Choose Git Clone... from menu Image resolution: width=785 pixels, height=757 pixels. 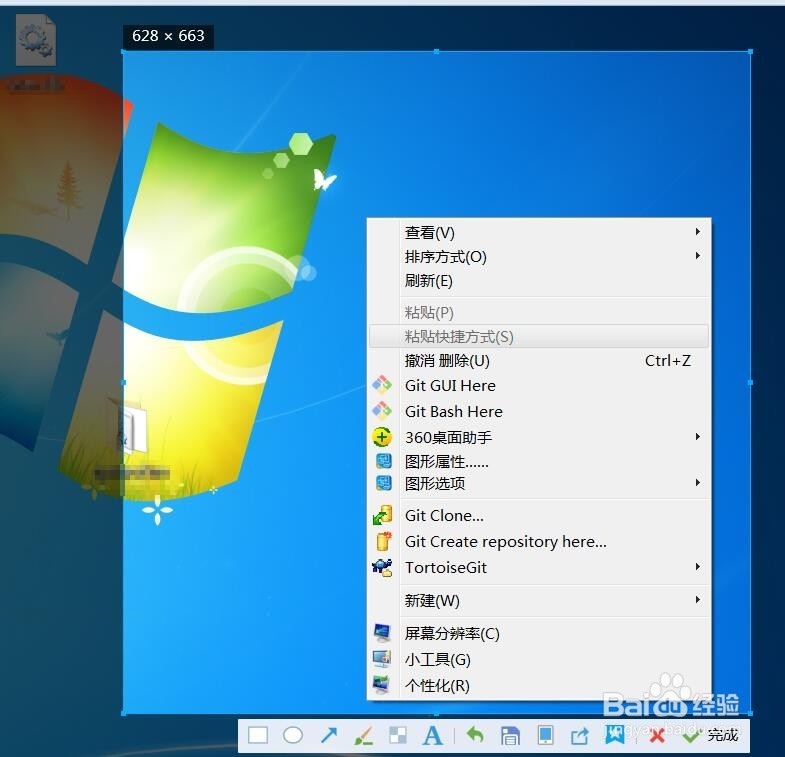click(x=539, y=516)
